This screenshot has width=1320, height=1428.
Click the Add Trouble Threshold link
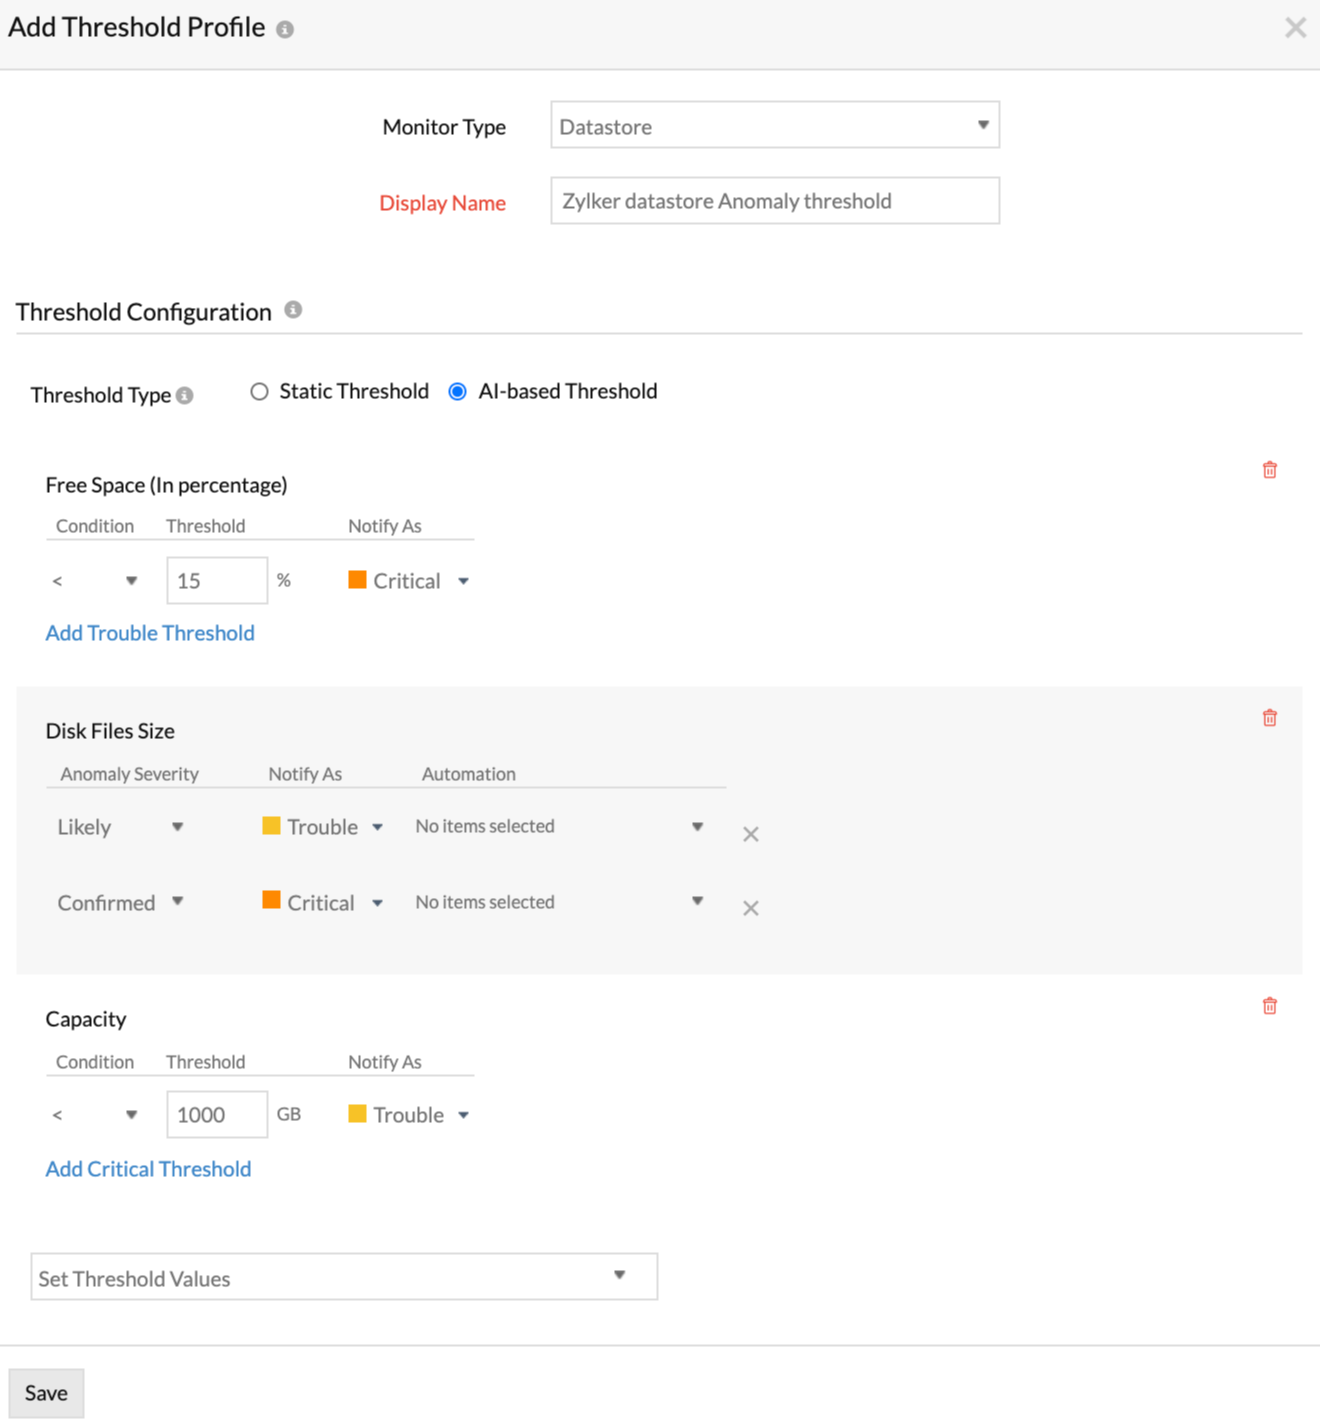point(149,632)
